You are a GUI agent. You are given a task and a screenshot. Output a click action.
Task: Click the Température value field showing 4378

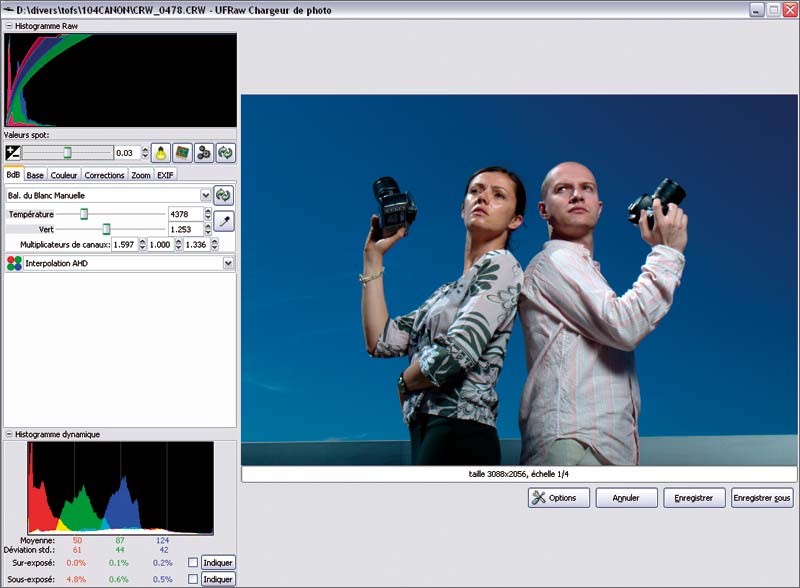pos(184,214)
